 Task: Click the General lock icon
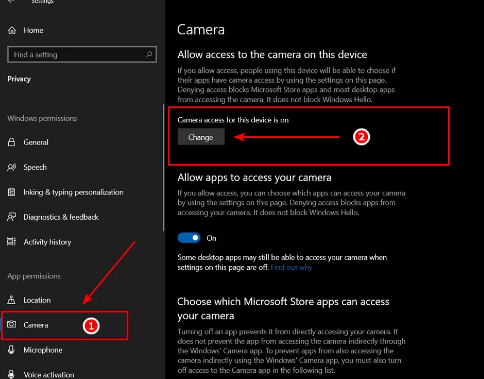[12, 142]
